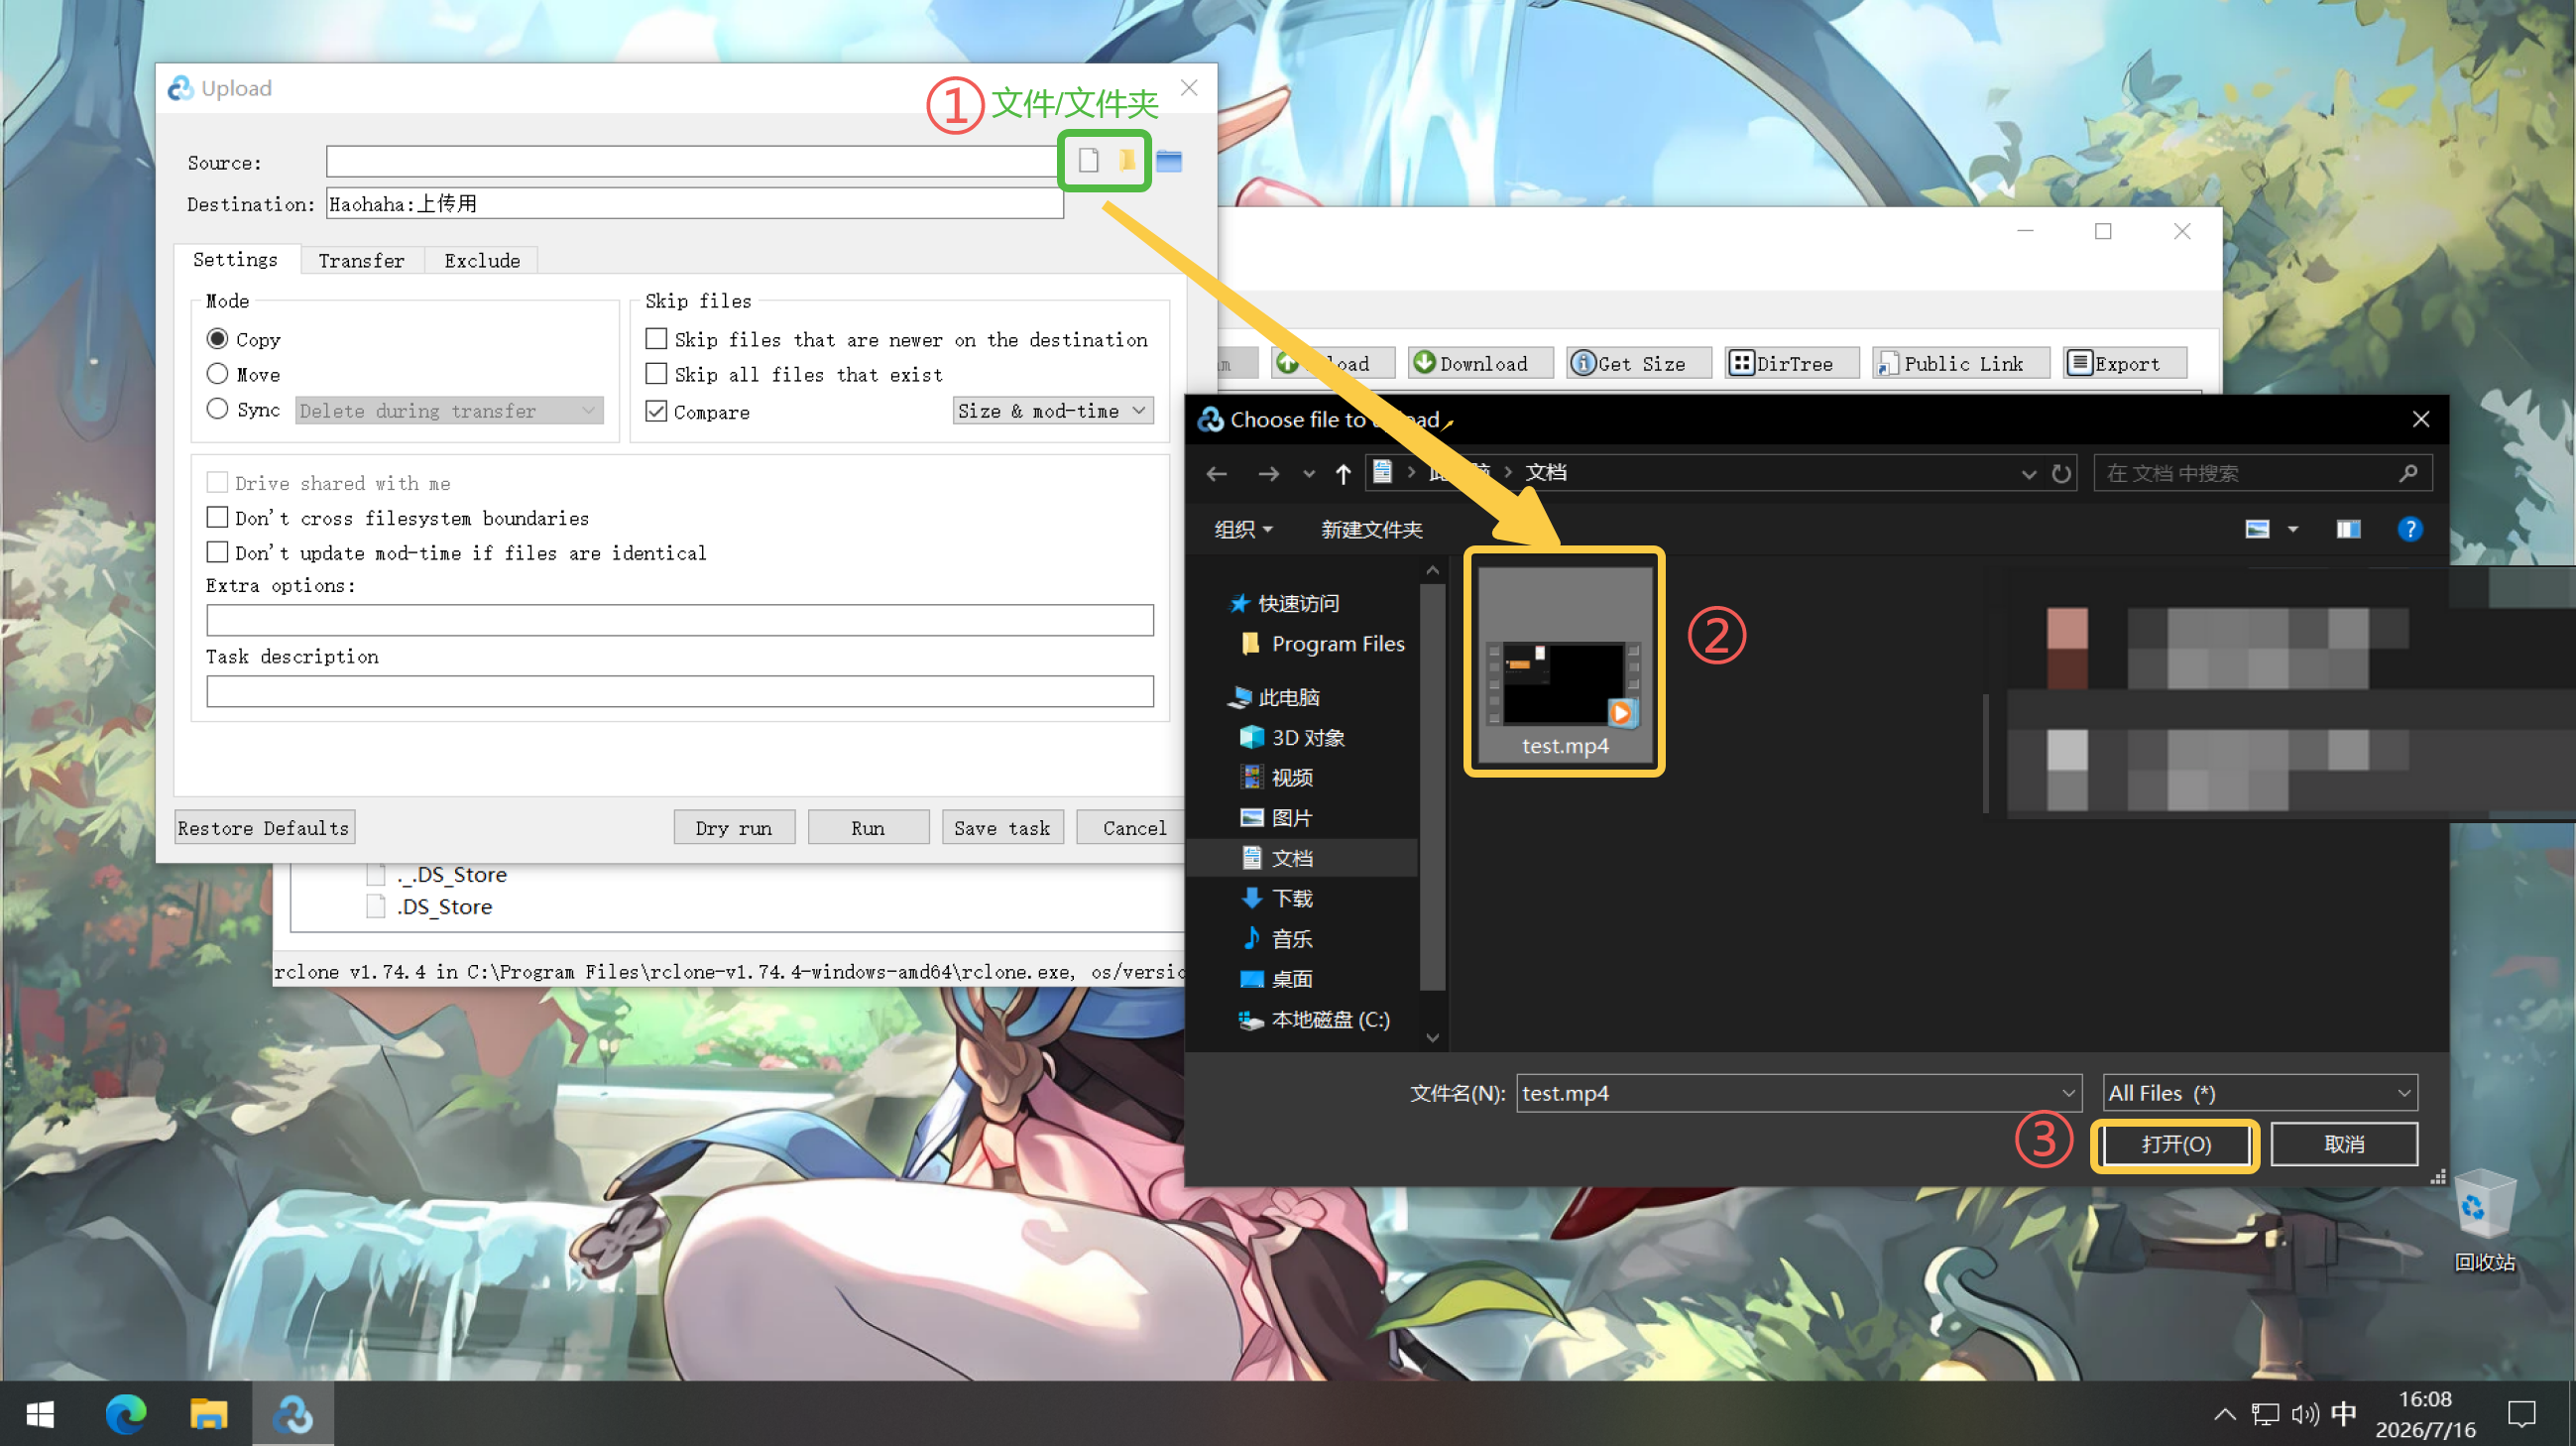The height and width of the screenshot is (1446, 2576).
Task: Open 图片 folder in the tree
Action: pyautogui.click(x=1276, y=818)
